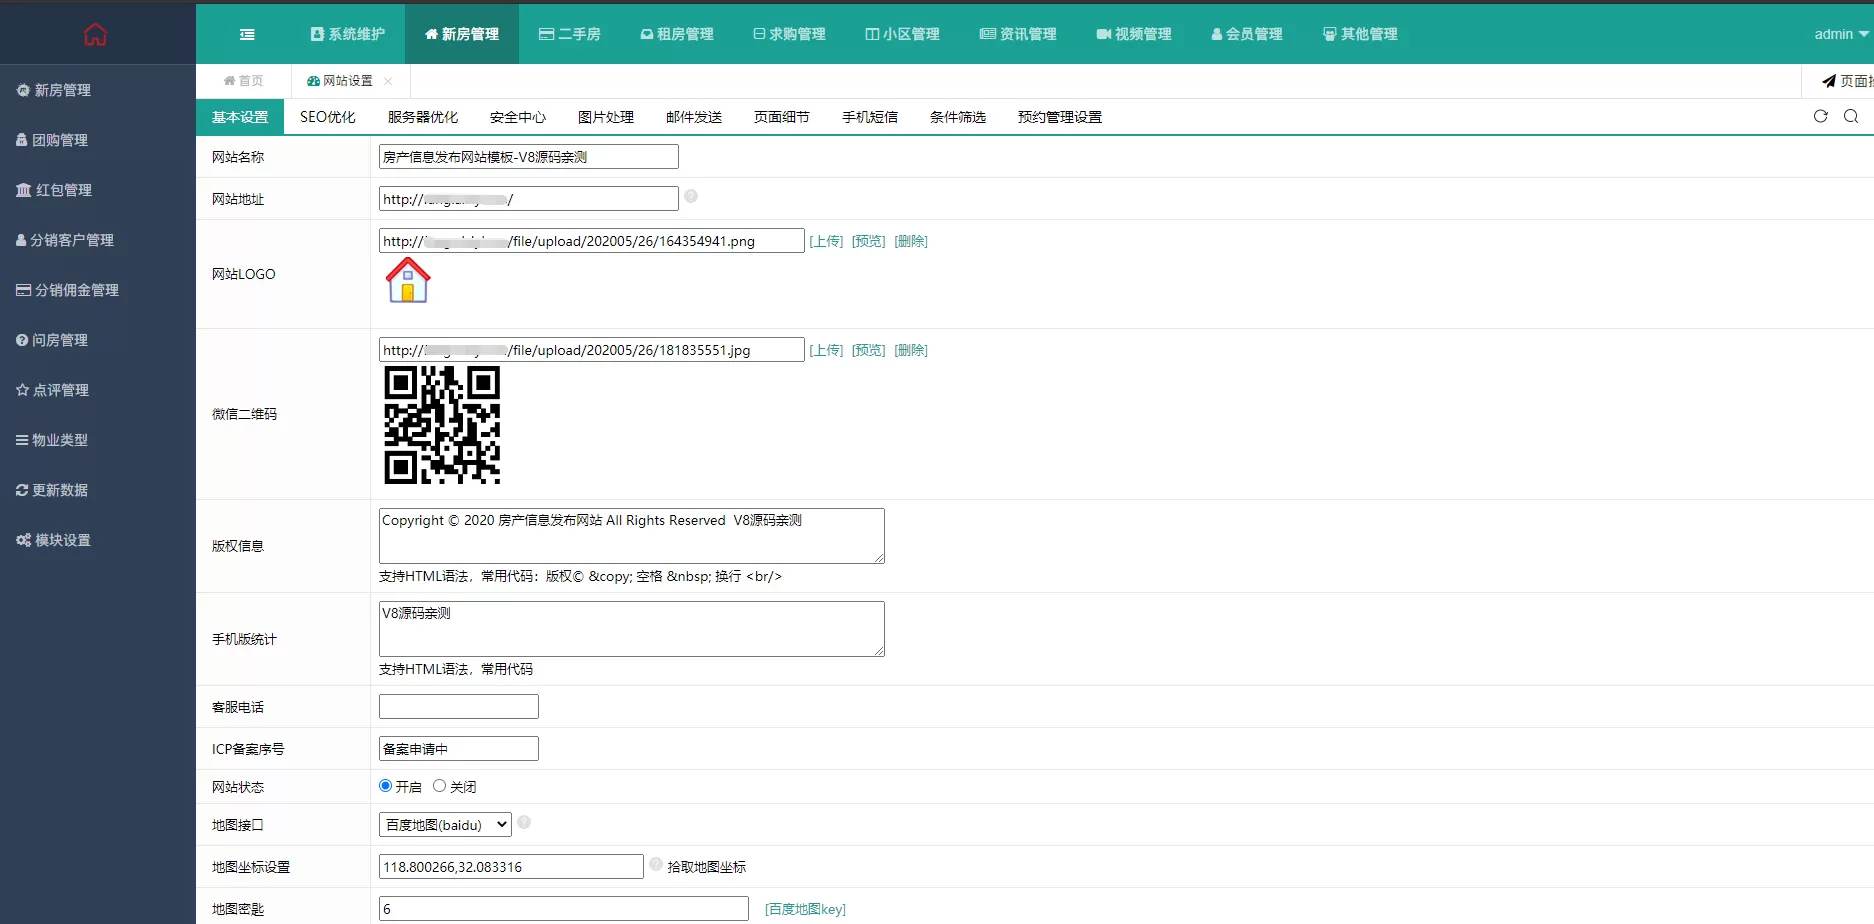Expand the admin user dropdown
Viewport: 1874px width, 924px height.
[x=1841, y=34]
